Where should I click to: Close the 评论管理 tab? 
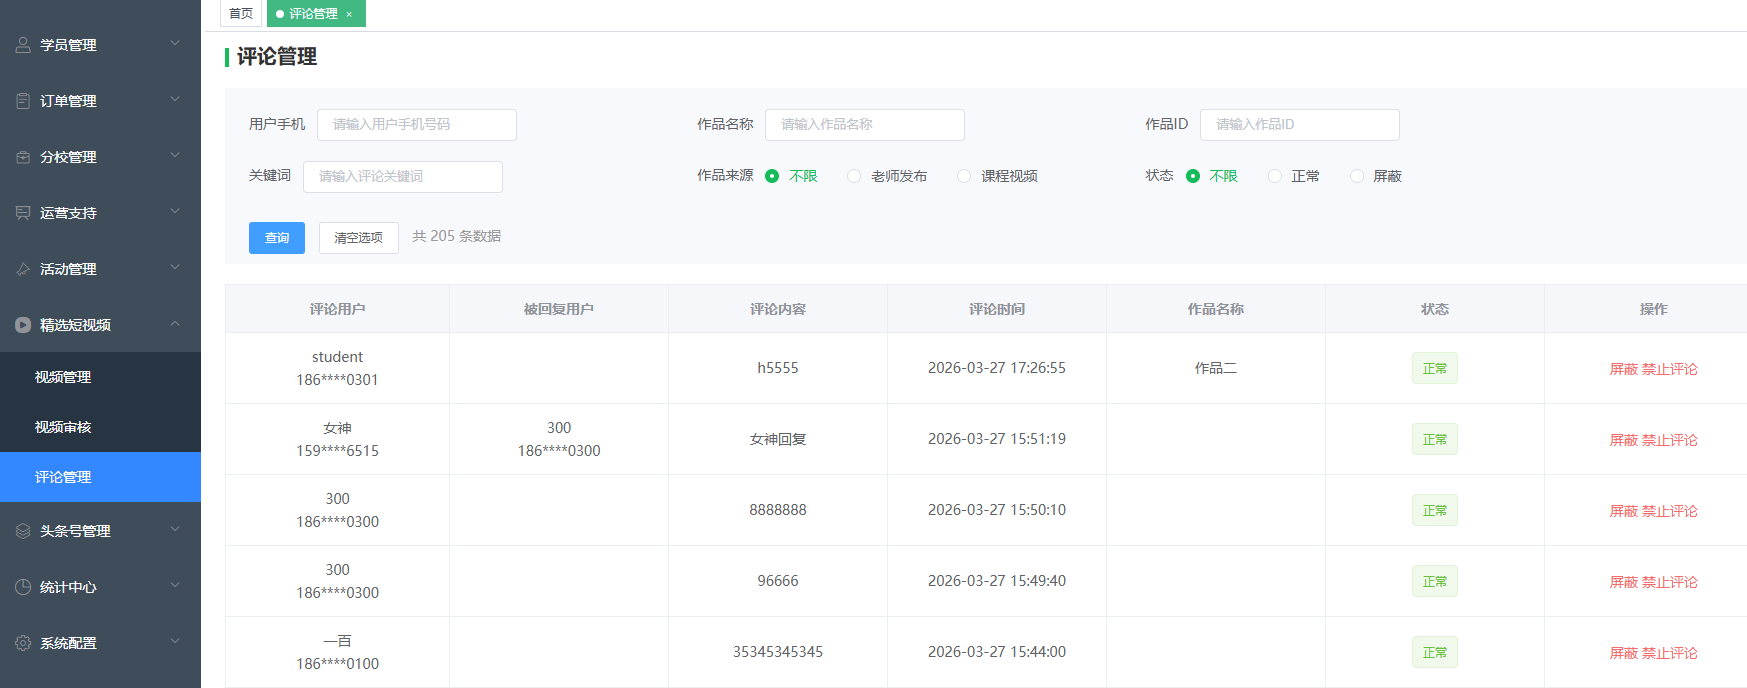pyautogui.click(x=349, y=14)
